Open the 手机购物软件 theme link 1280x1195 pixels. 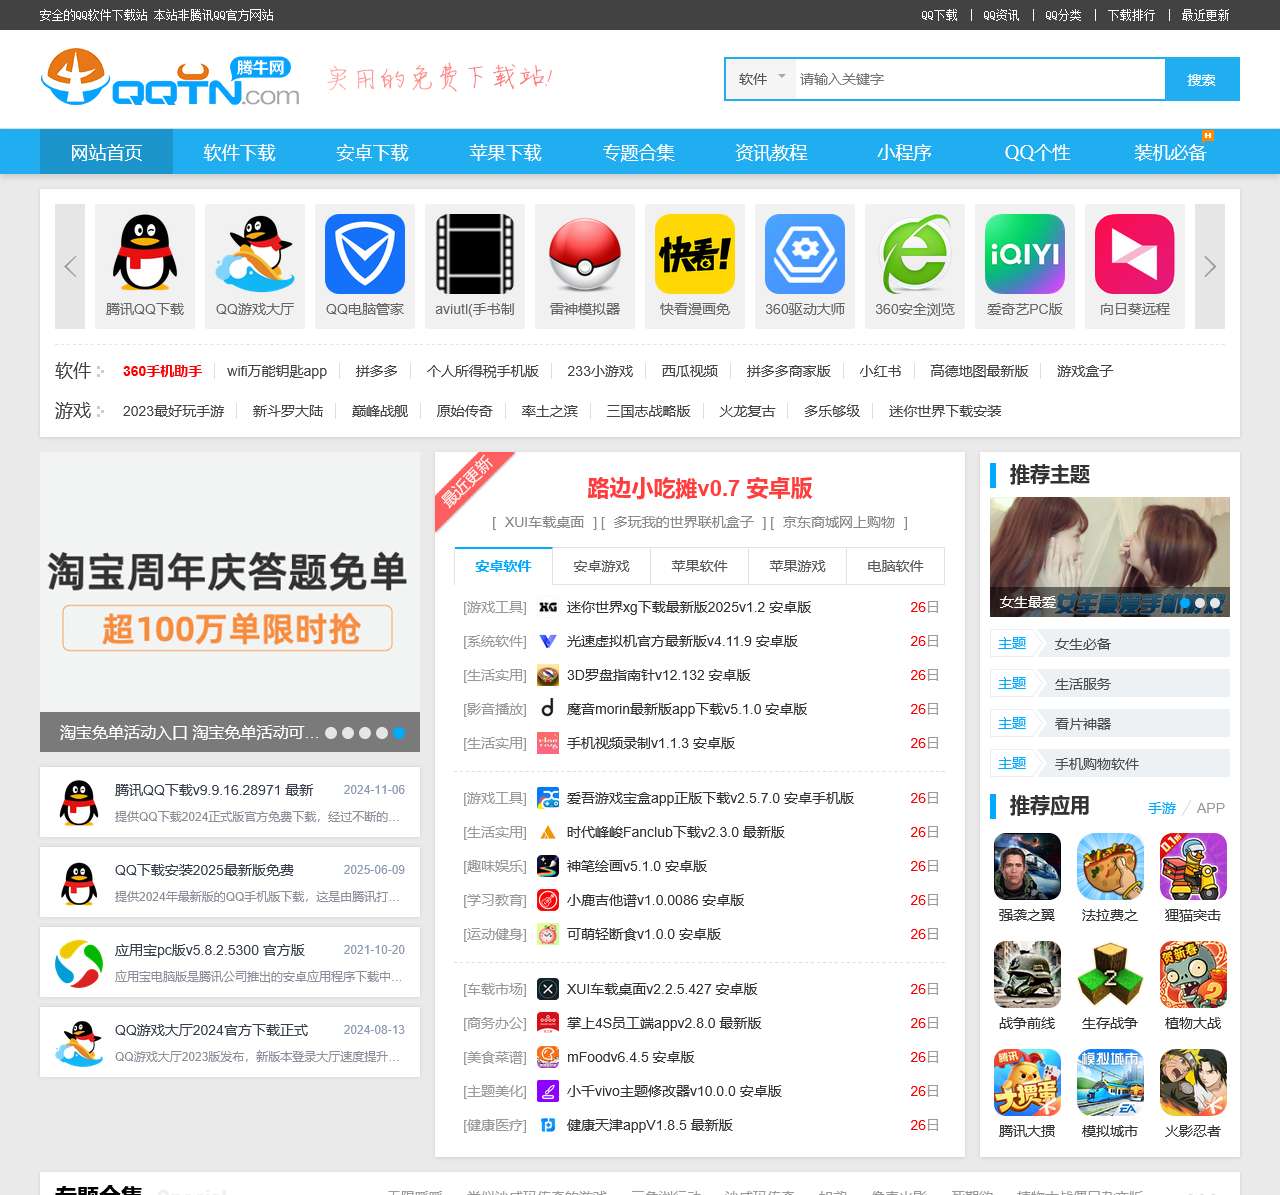pos(1097,764)
